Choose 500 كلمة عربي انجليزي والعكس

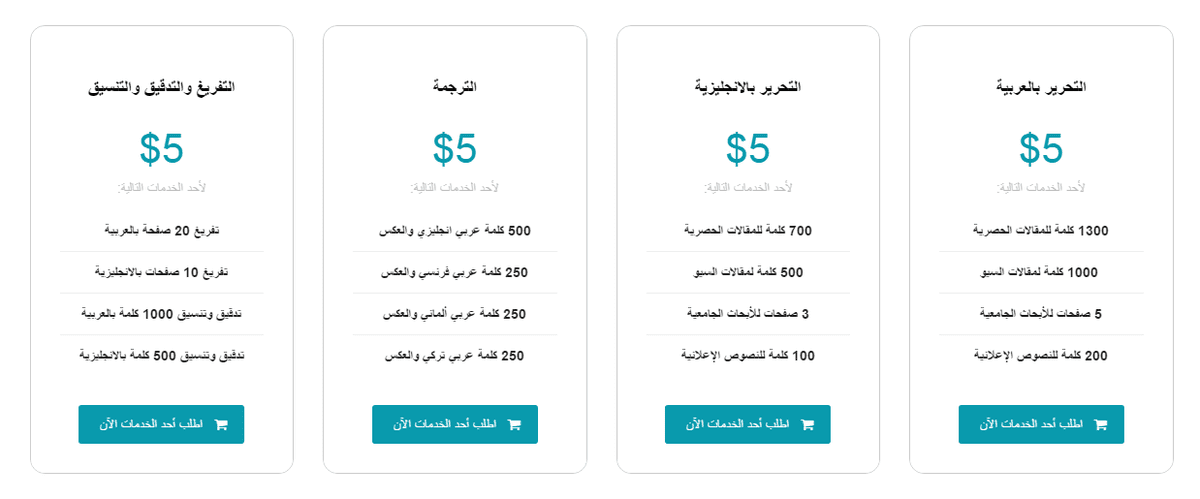tap(455, 231)
